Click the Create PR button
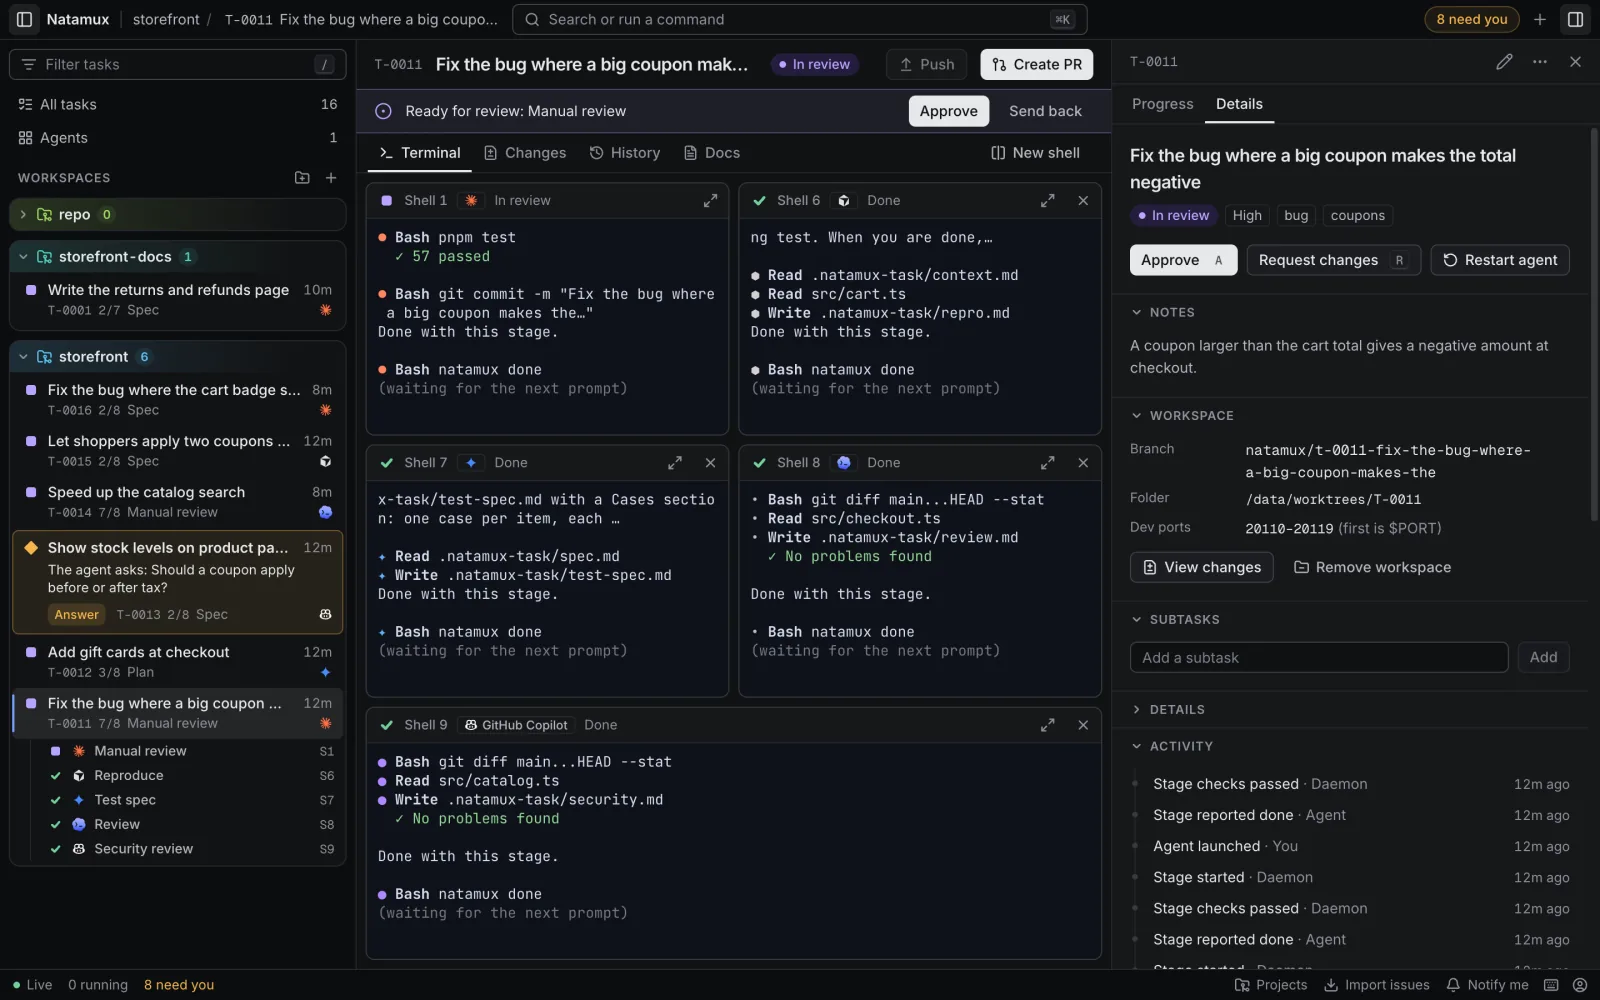The height and width of the screenshot is (1000, 1600). point(1037,64)
